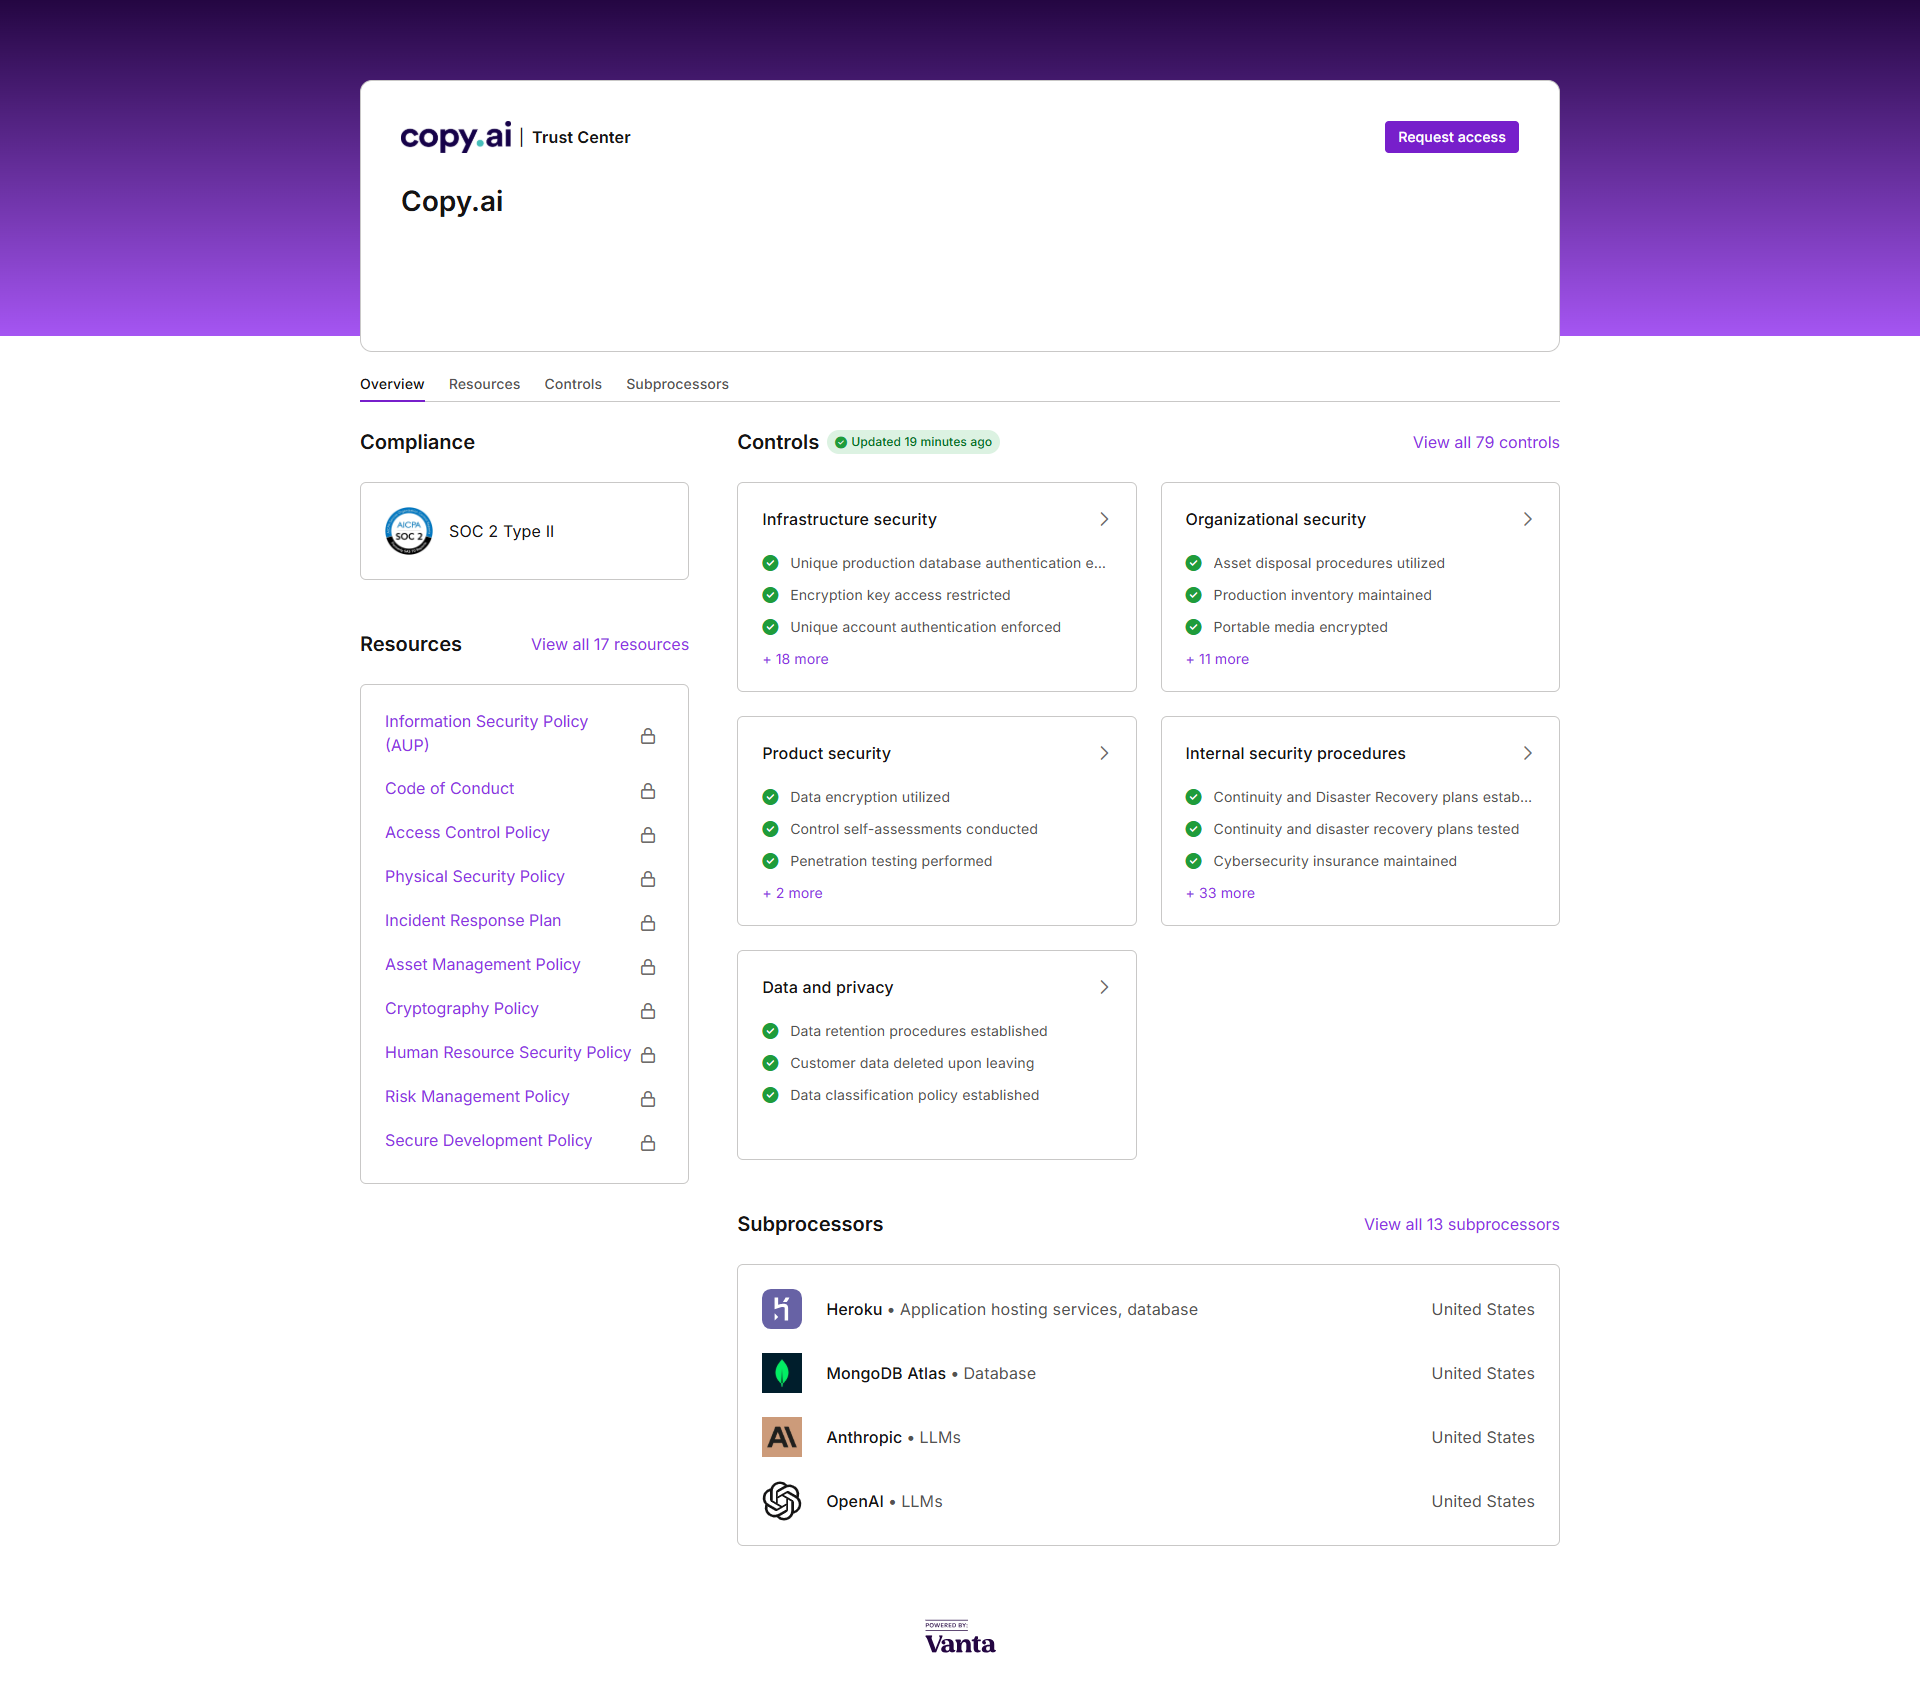Click the Updated 19 minutes ago badge
Image resolution: width=1920 pixels, height=1694 pixels.
pyautogui.click(x=913, y=442)
